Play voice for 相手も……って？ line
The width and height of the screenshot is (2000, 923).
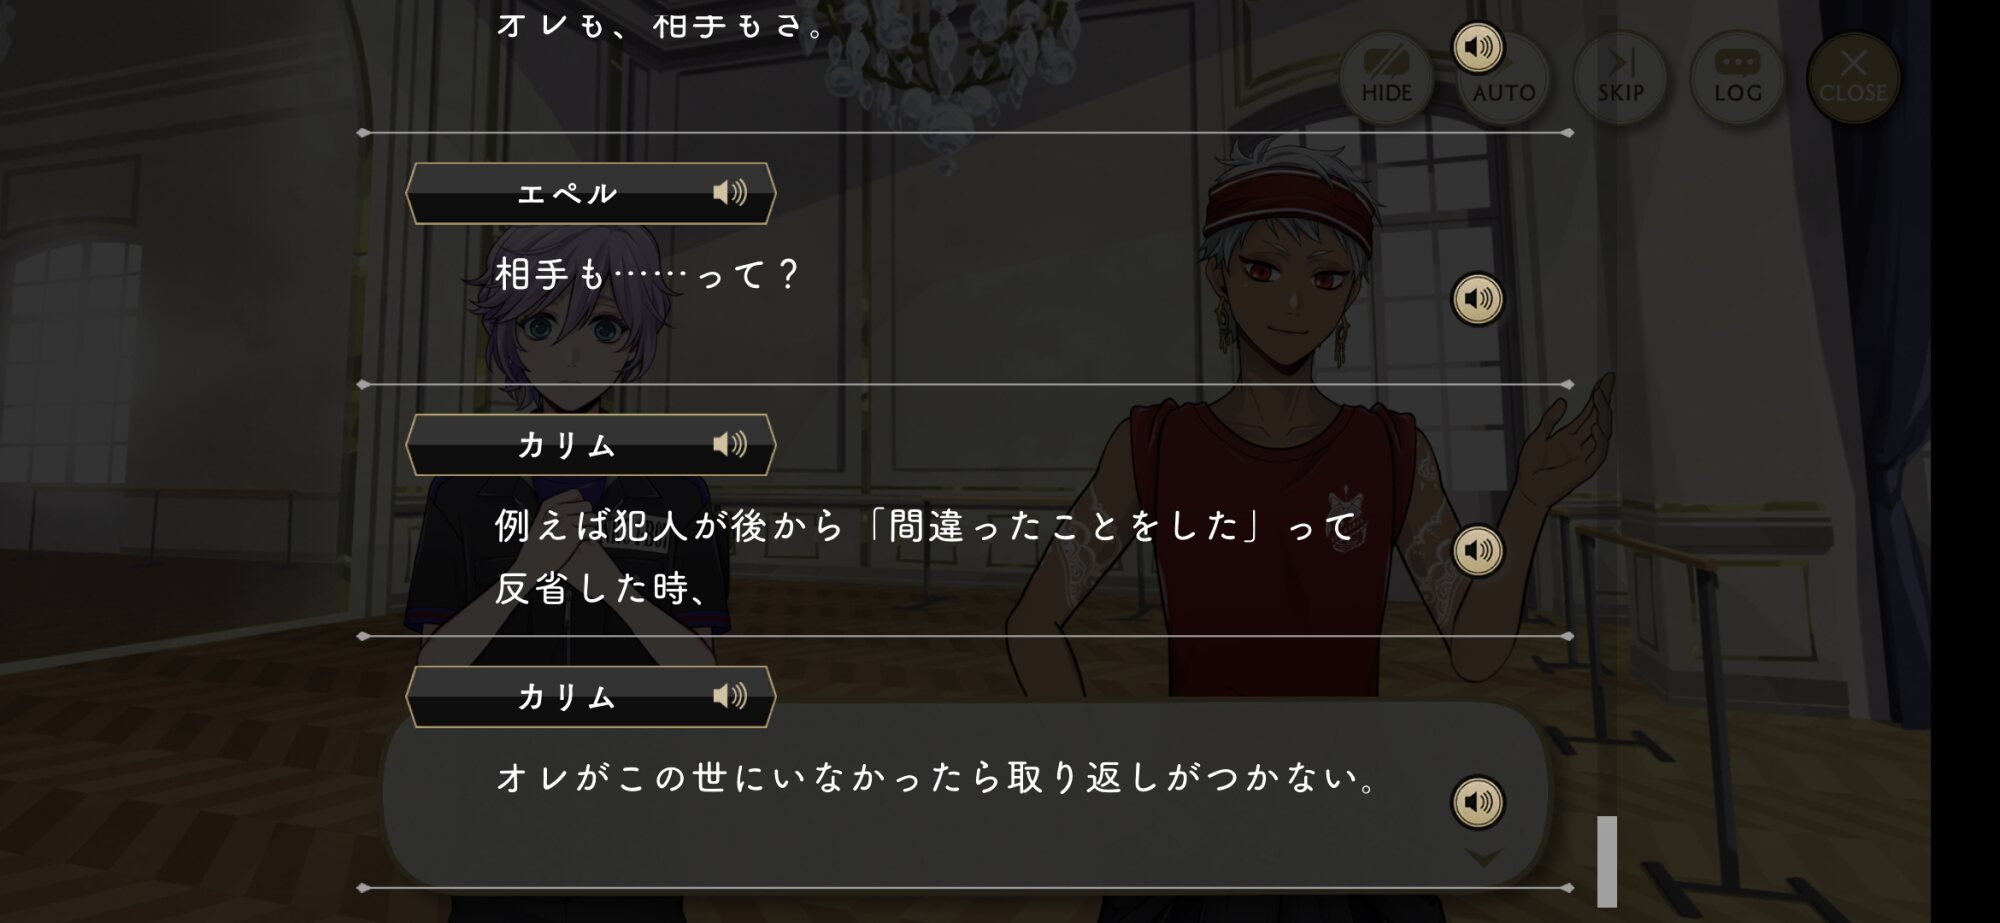pyautogui.click(x=1477, y=298)
